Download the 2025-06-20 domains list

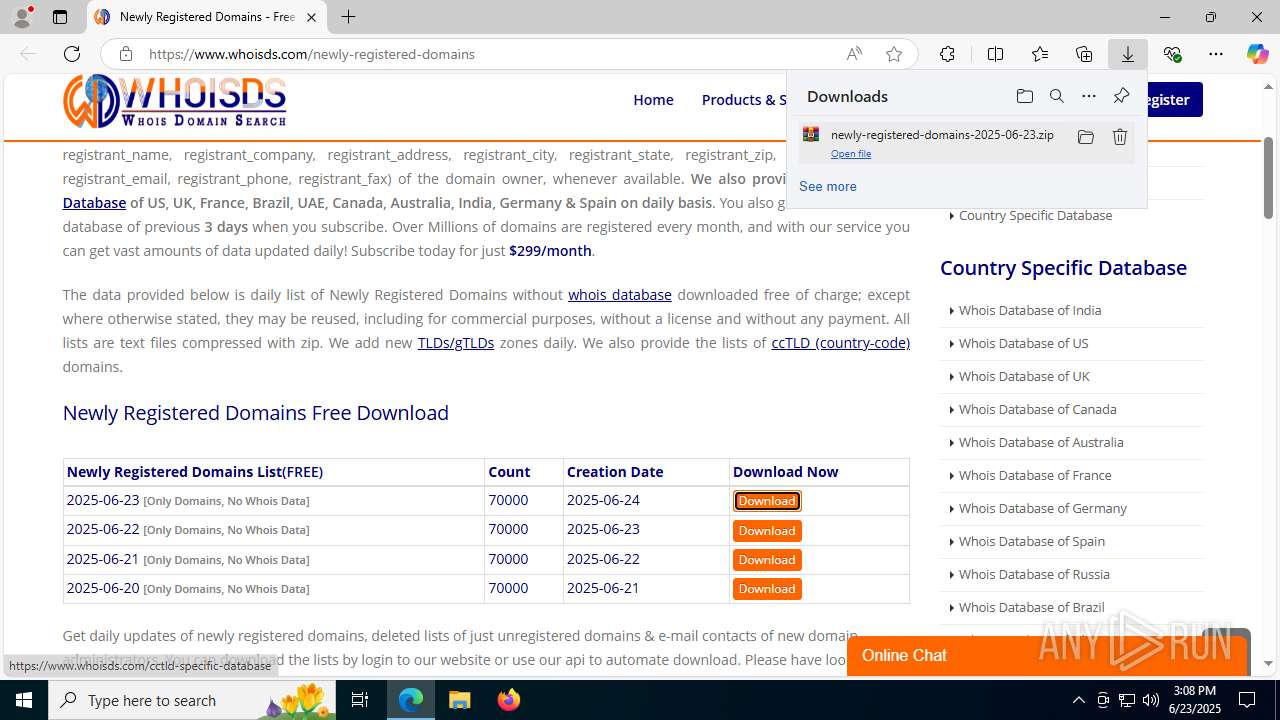click(767, 589)
